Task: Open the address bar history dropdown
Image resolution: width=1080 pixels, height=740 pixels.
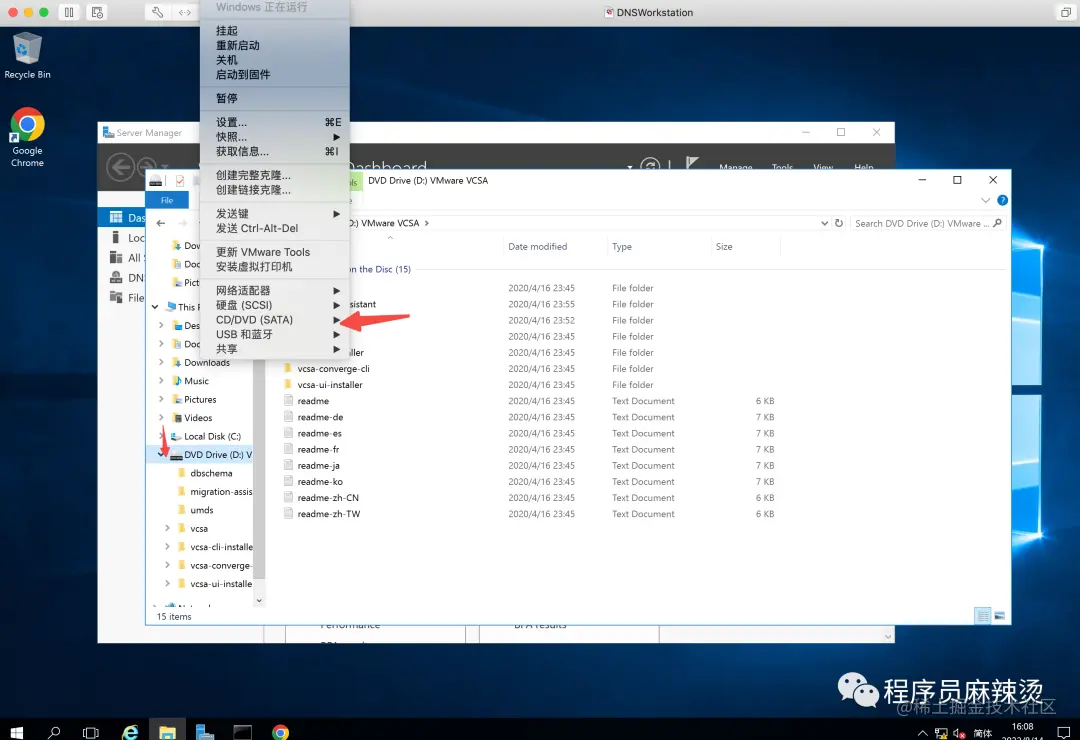Action: tap(824, 223)
